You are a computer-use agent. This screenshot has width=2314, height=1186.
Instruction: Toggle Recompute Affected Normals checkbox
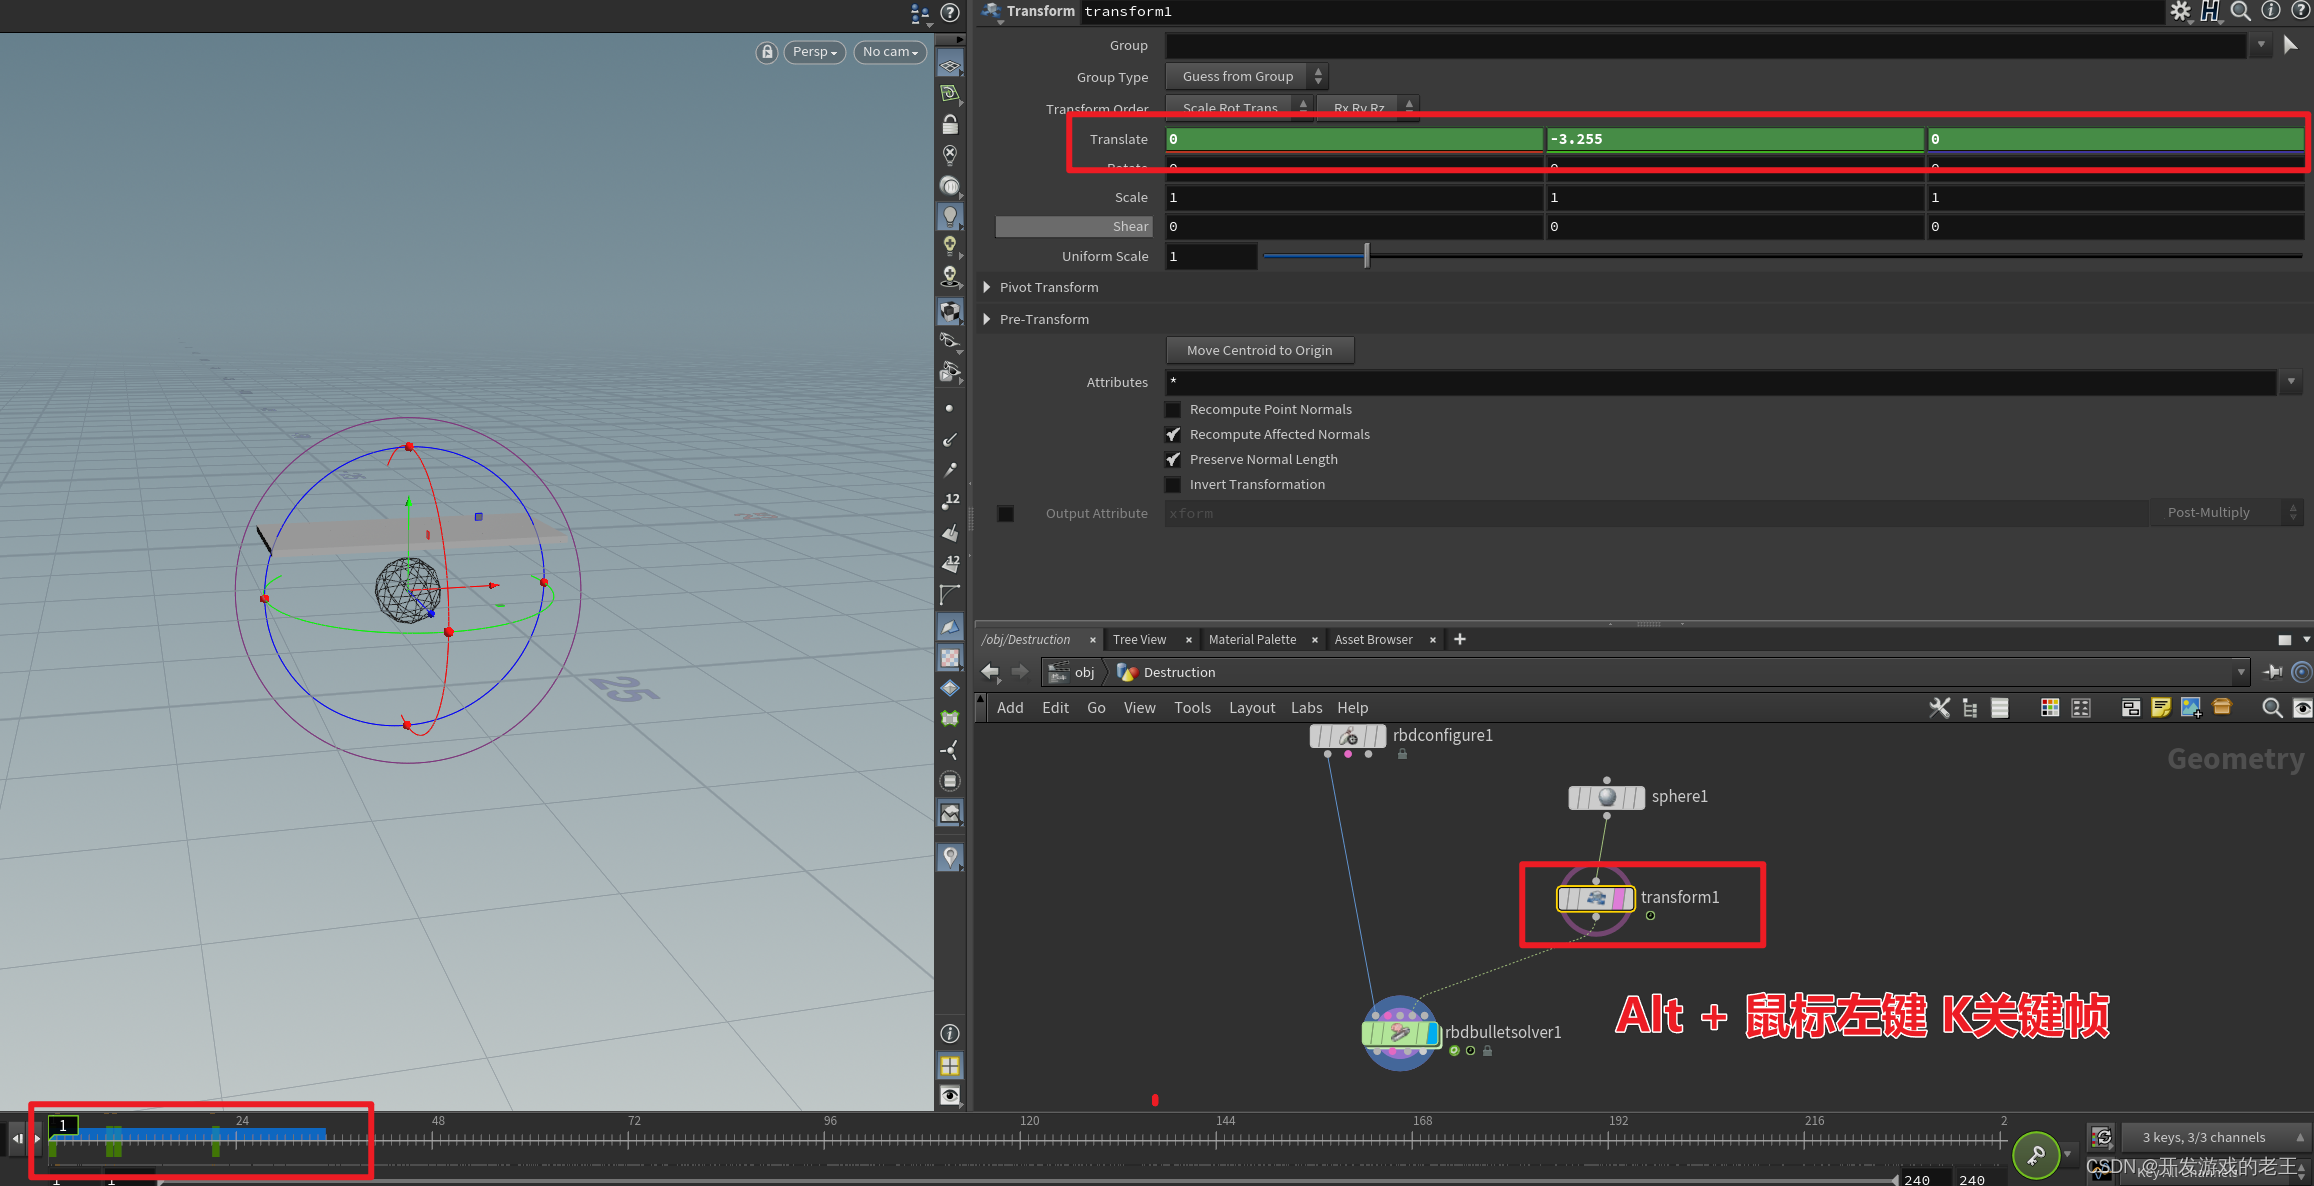1173,435
